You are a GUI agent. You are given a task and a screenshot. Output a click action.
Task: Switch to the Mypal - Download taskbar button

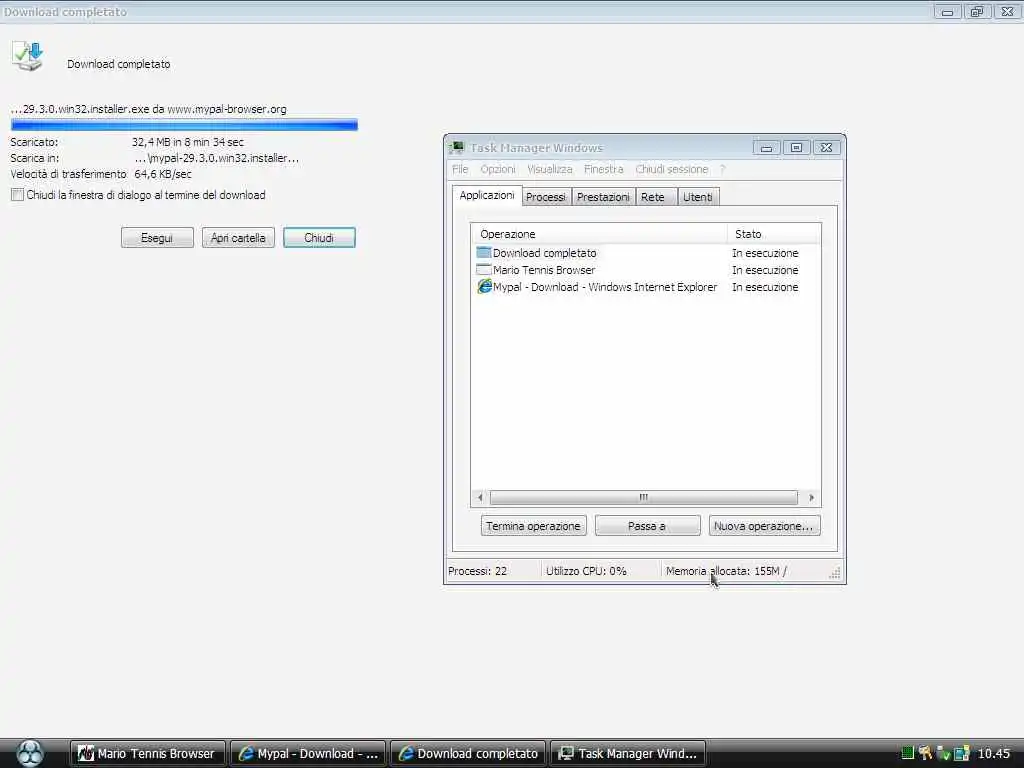tap(308, 754)
